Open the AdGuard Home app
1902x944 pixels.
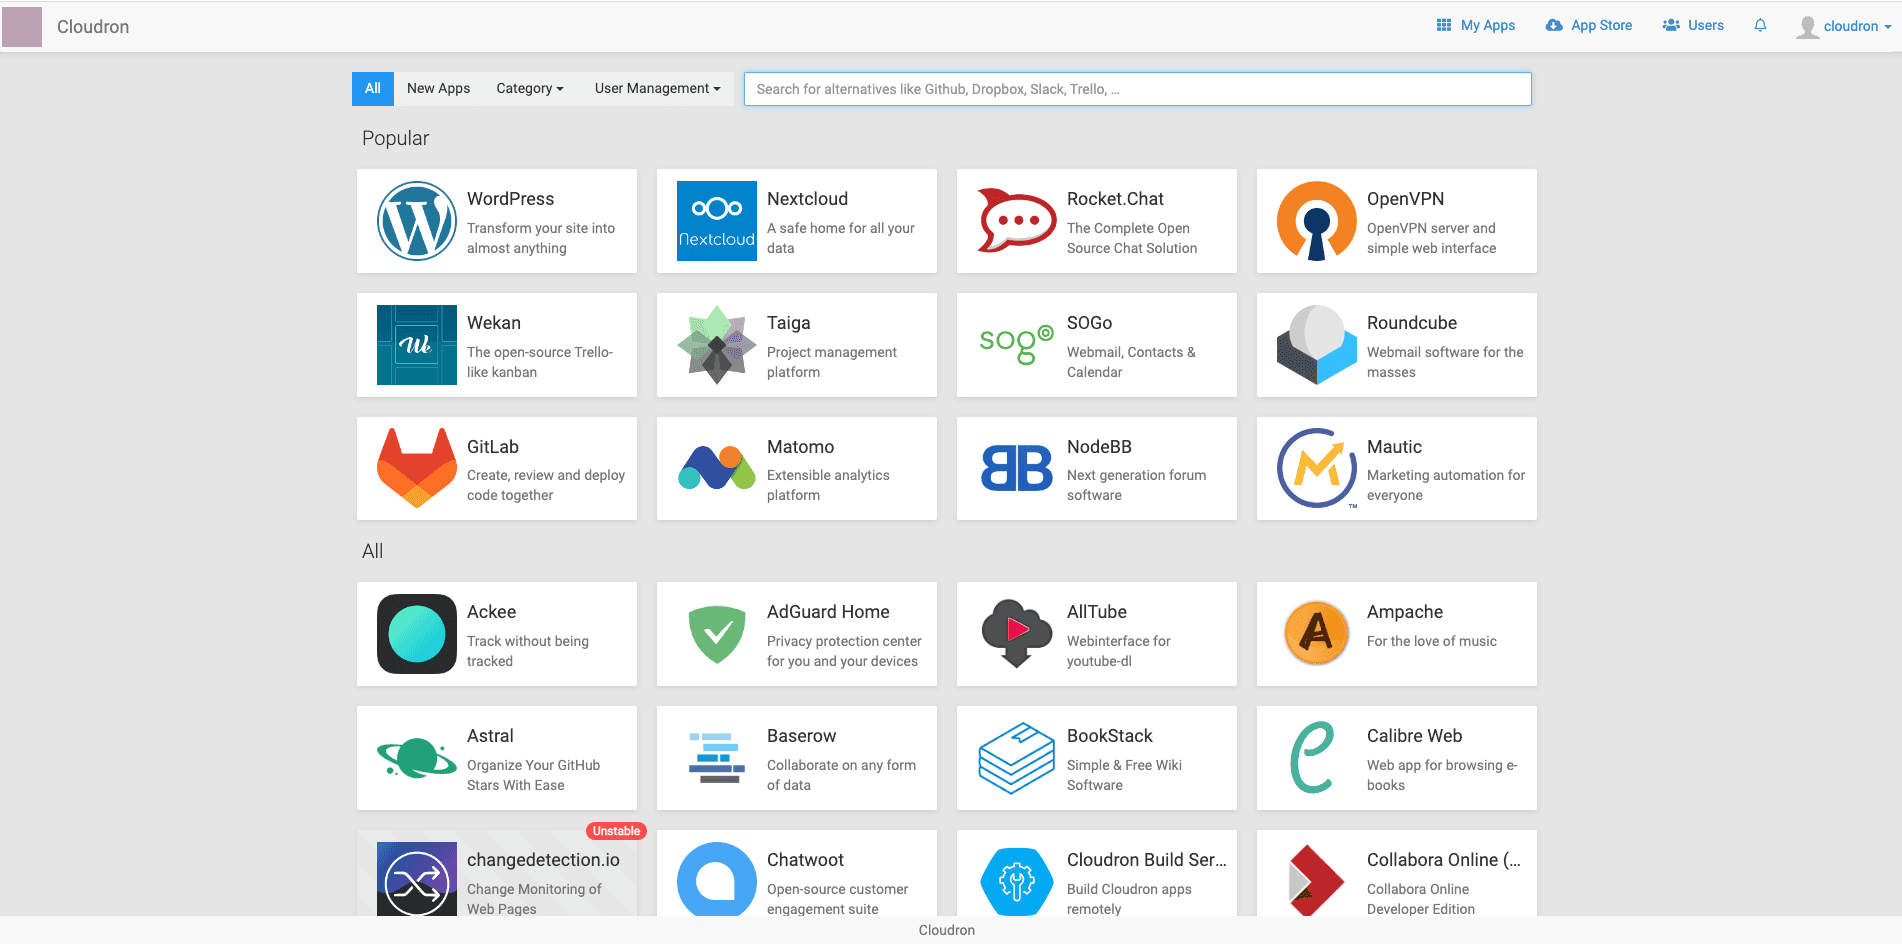pyautogui.click(x=796, y=634)
